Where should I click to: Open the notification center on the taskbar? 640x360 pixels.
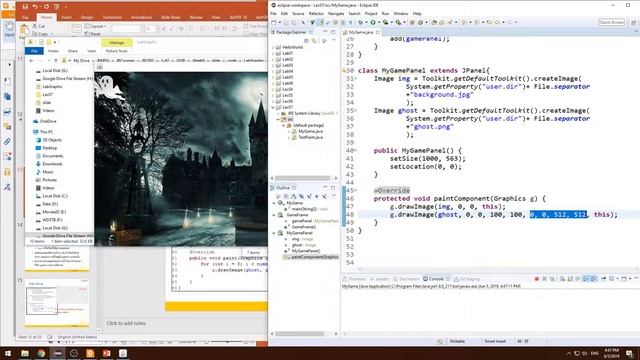click(629, 353)
